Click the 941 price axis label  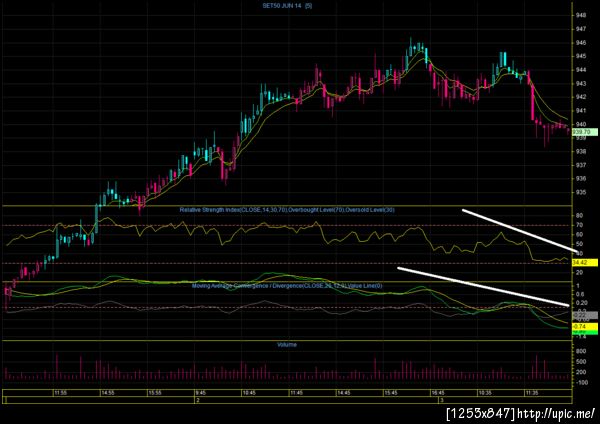click(x=580, y=111)
